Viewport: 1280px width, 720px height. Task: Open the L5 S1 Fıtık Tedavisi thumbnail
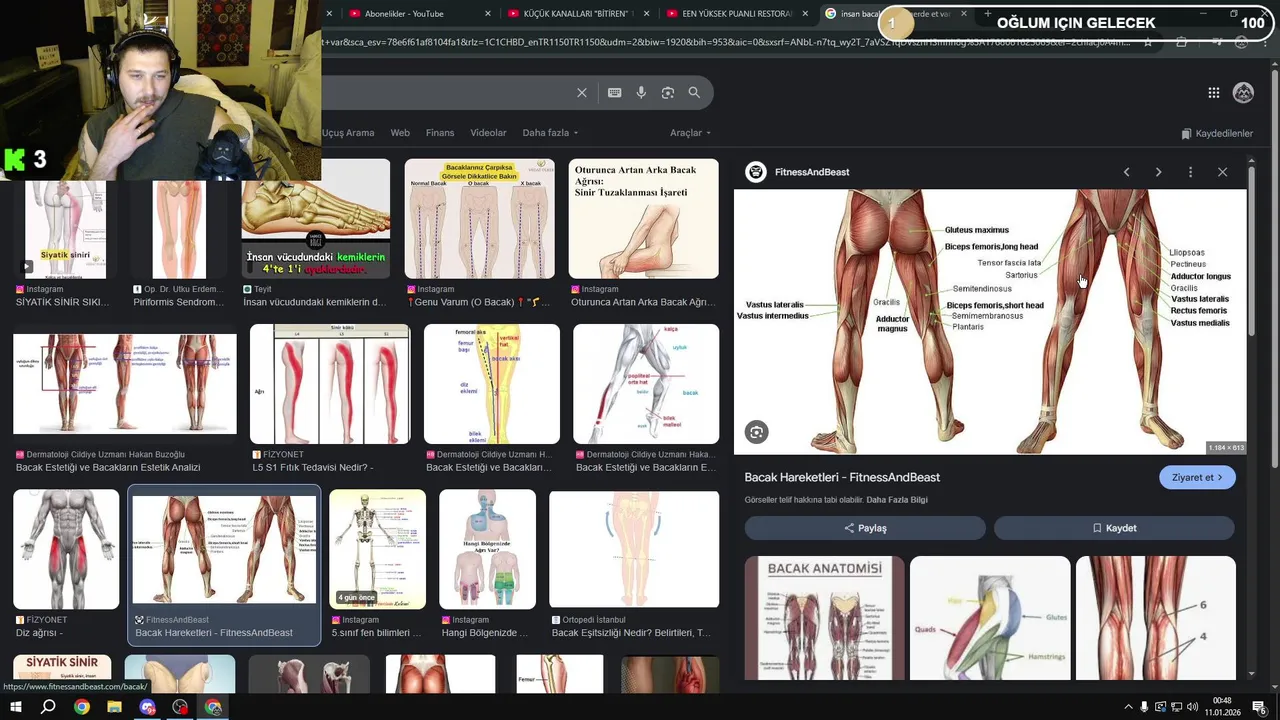click(330, 384)
